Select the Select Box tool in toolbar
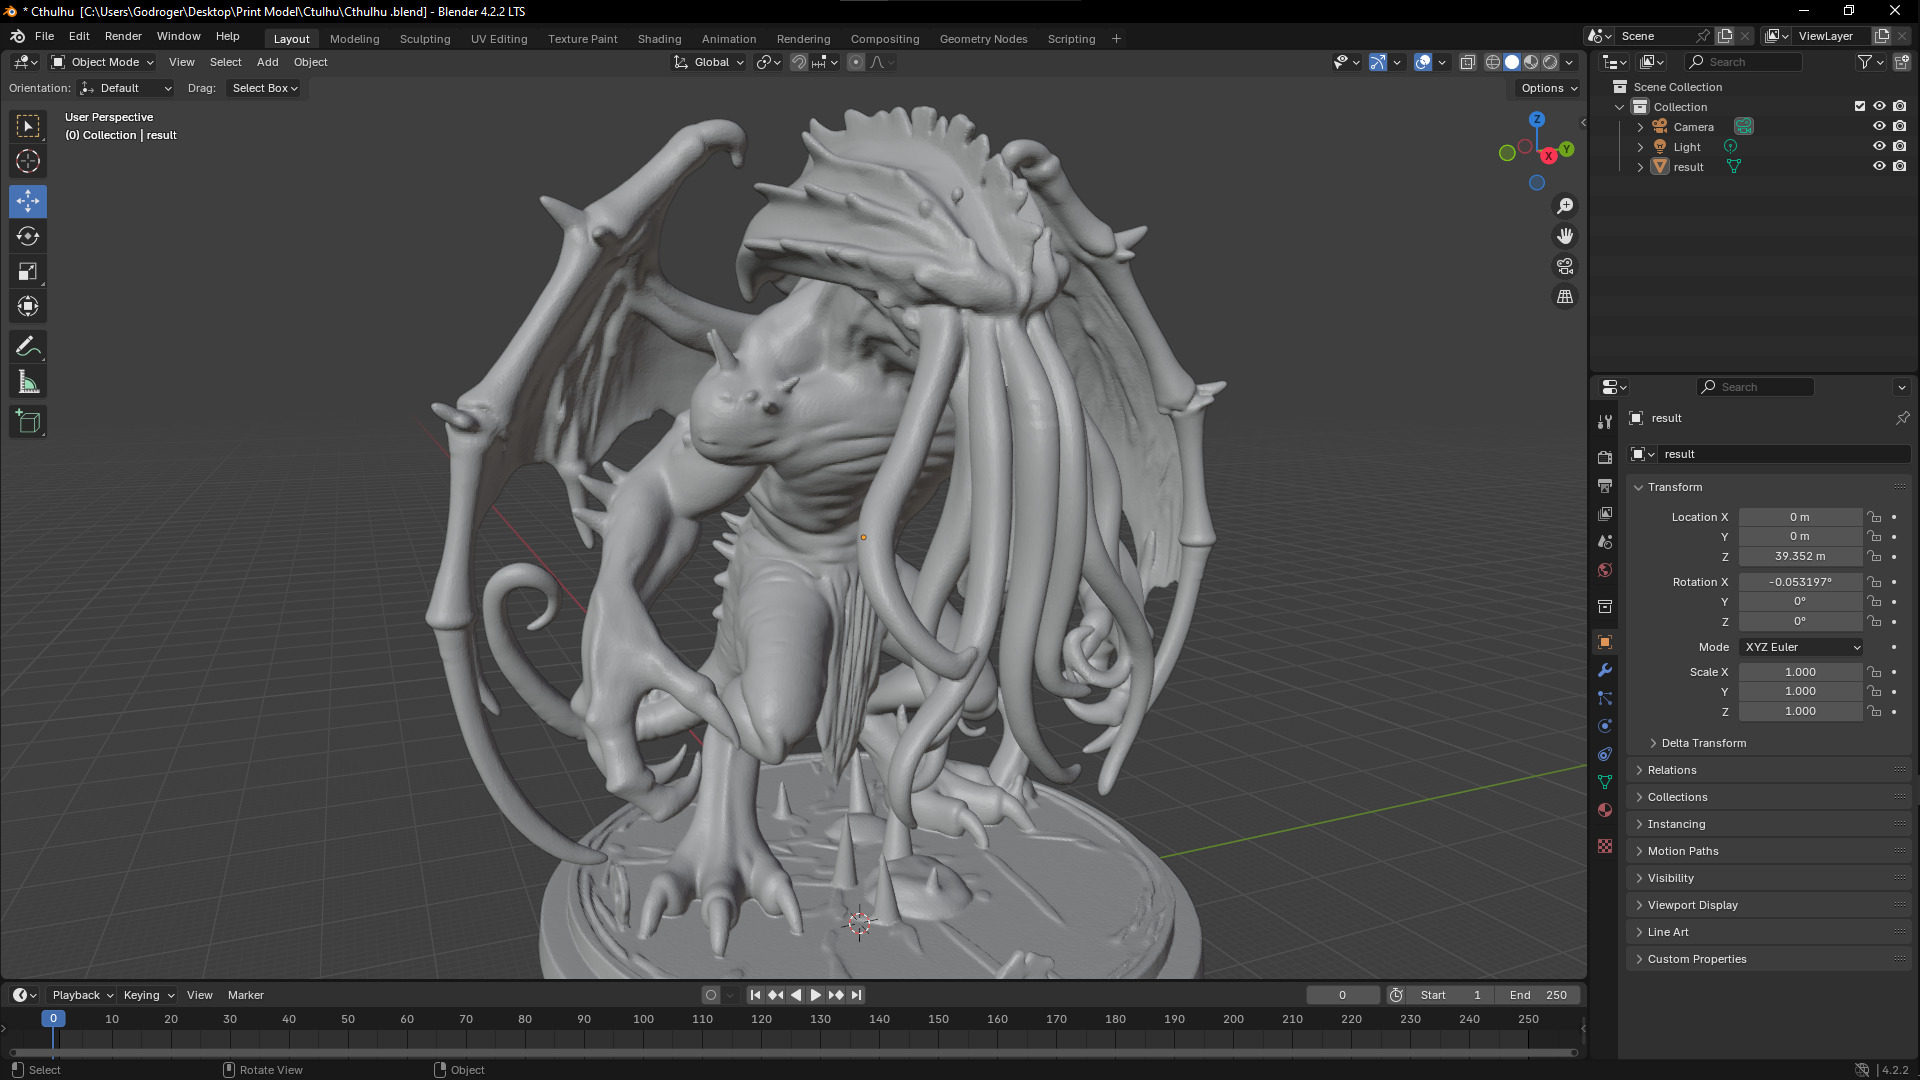This screenshot has width=1920, height=1080. (28, 126)
